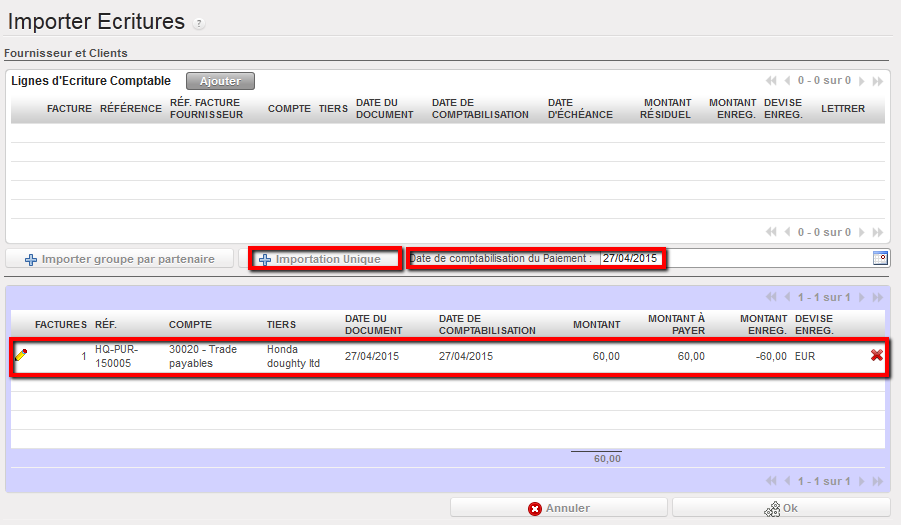This screenshot has height=525, width=902.
Task: Sort by DATE D'ÉCHÉANCE column header
Action: [580, 108]
